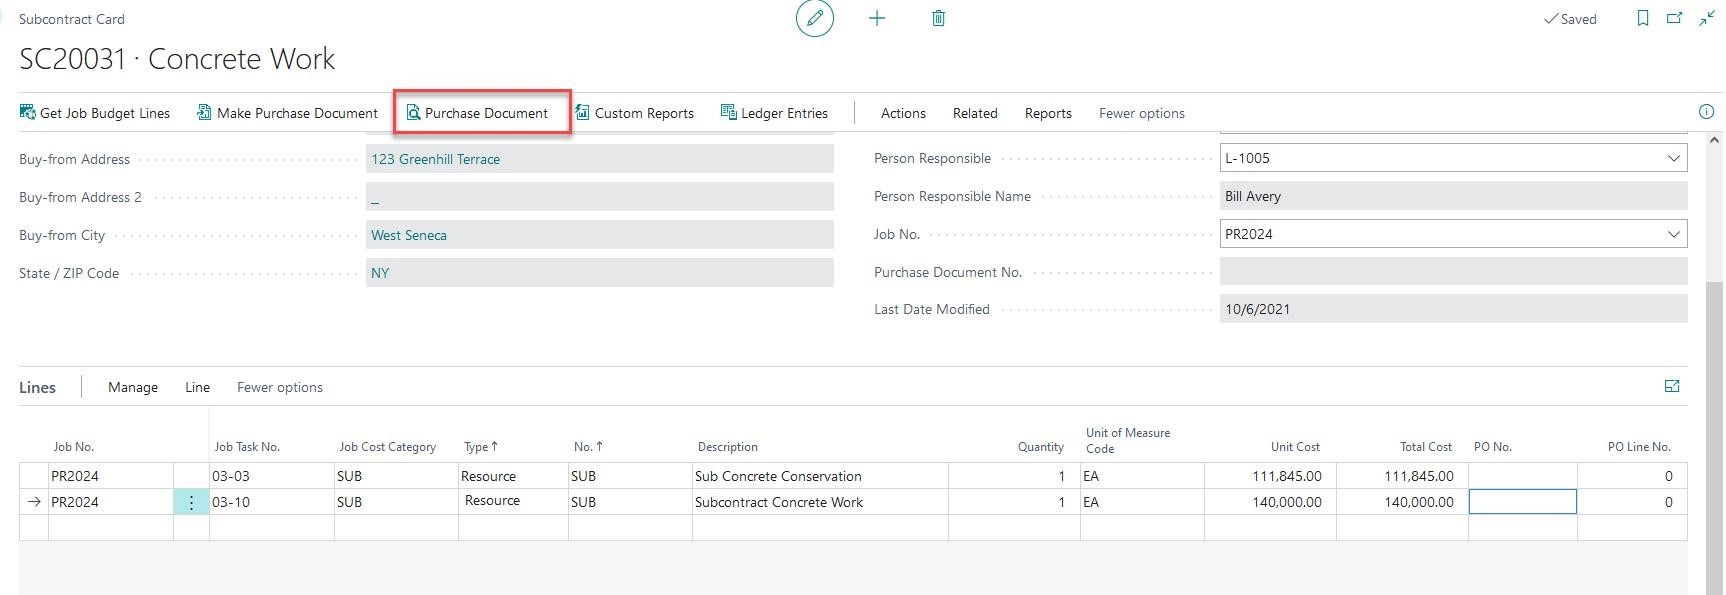Click the pencil edit icon
The height and width of the screenshot is (595, 1726).
tap(814, 18)
